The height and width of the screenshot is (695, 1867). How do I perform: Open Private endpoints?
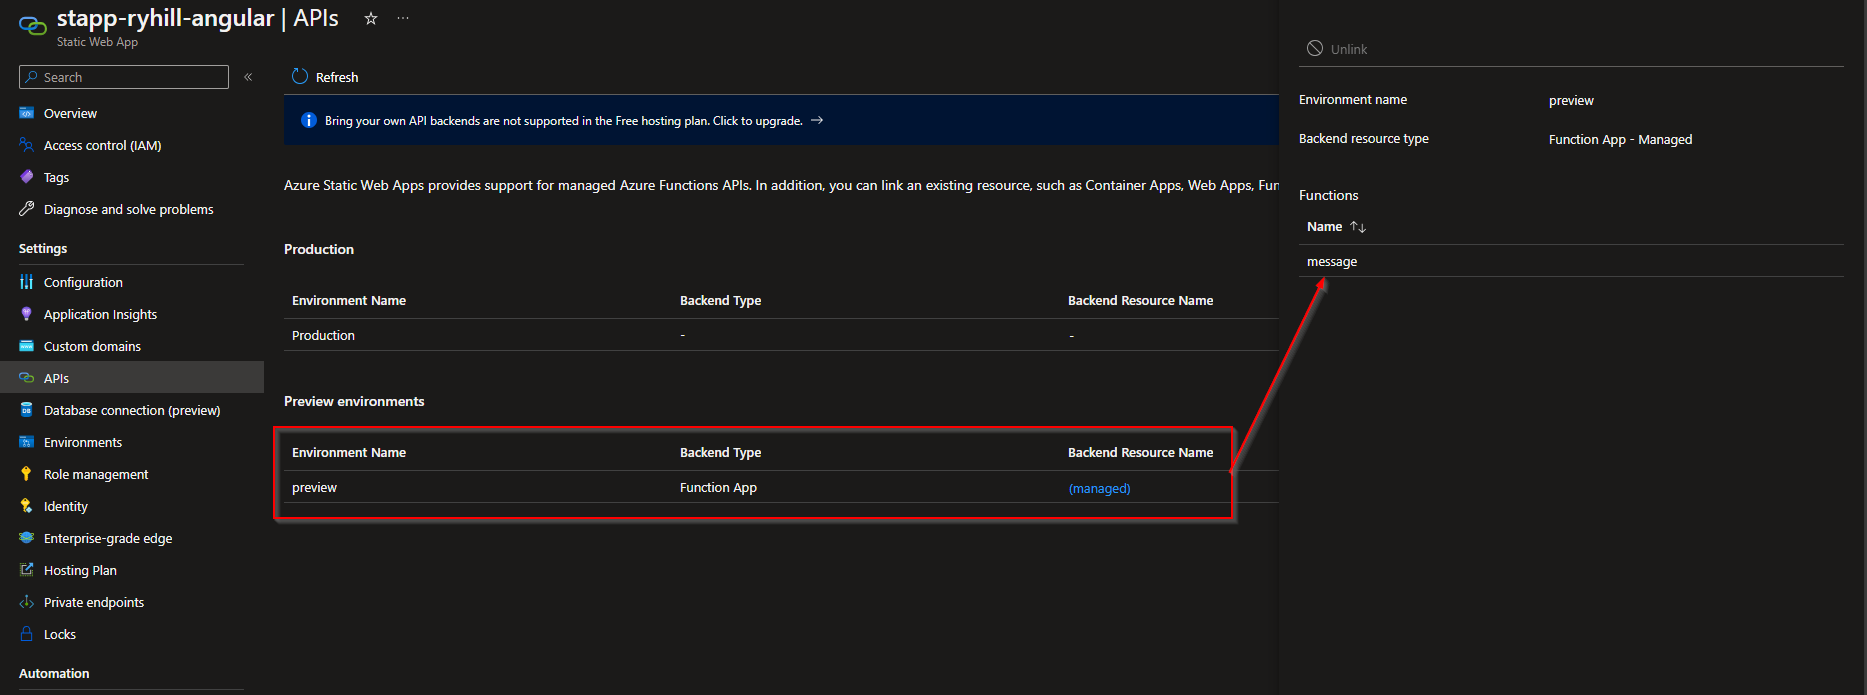(94, 602)
